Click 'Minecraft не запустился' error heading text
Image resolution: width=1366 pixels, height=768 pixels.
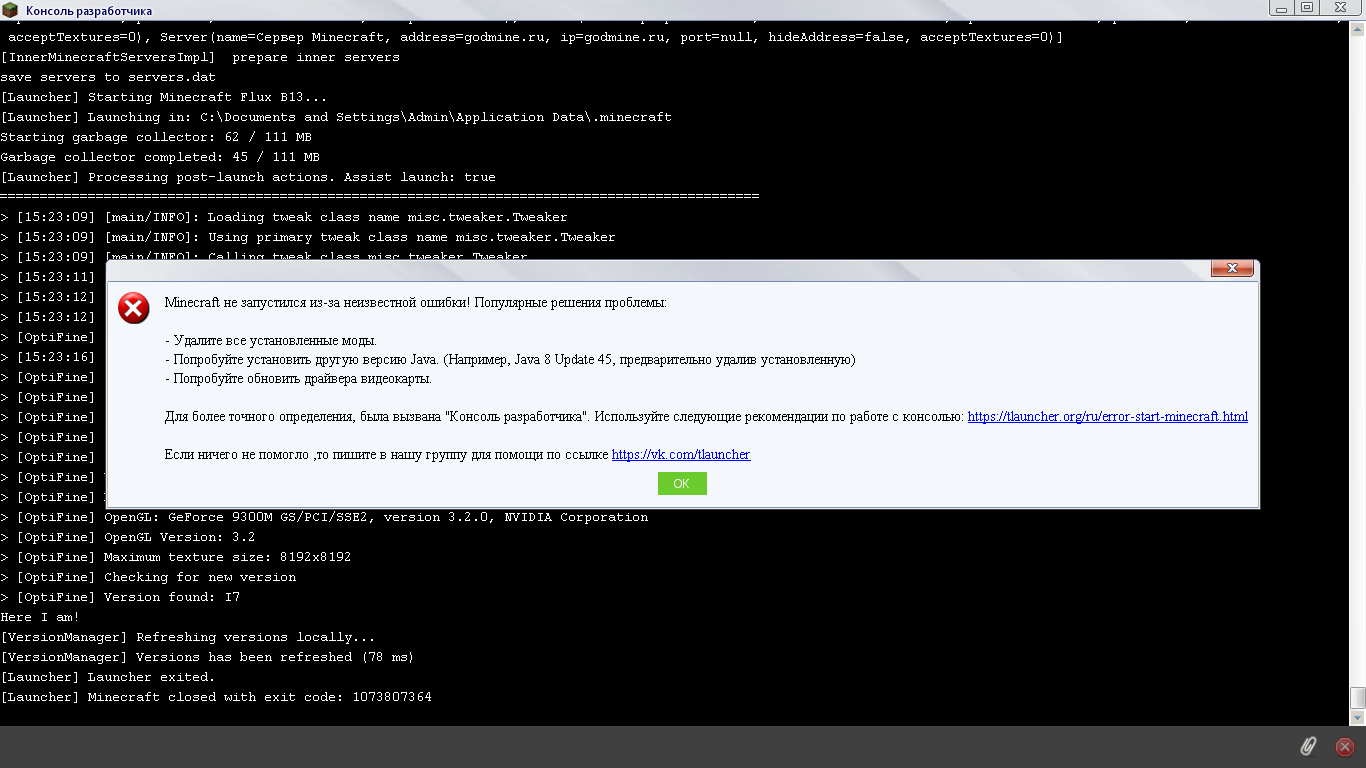click(x=415, y=302)
